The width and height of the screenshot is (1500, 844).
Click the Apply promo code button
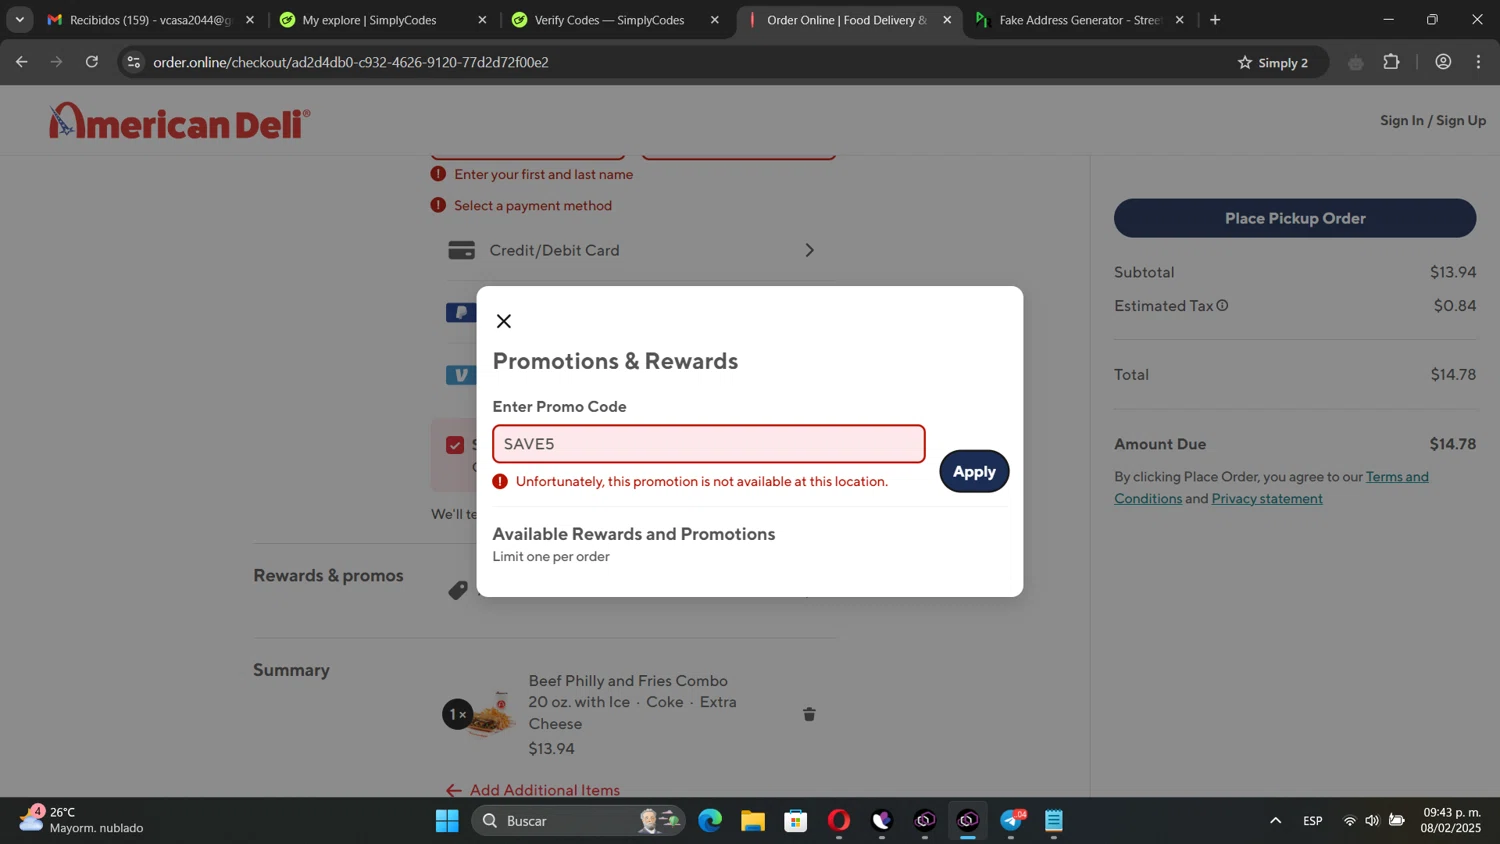(974, 471)
